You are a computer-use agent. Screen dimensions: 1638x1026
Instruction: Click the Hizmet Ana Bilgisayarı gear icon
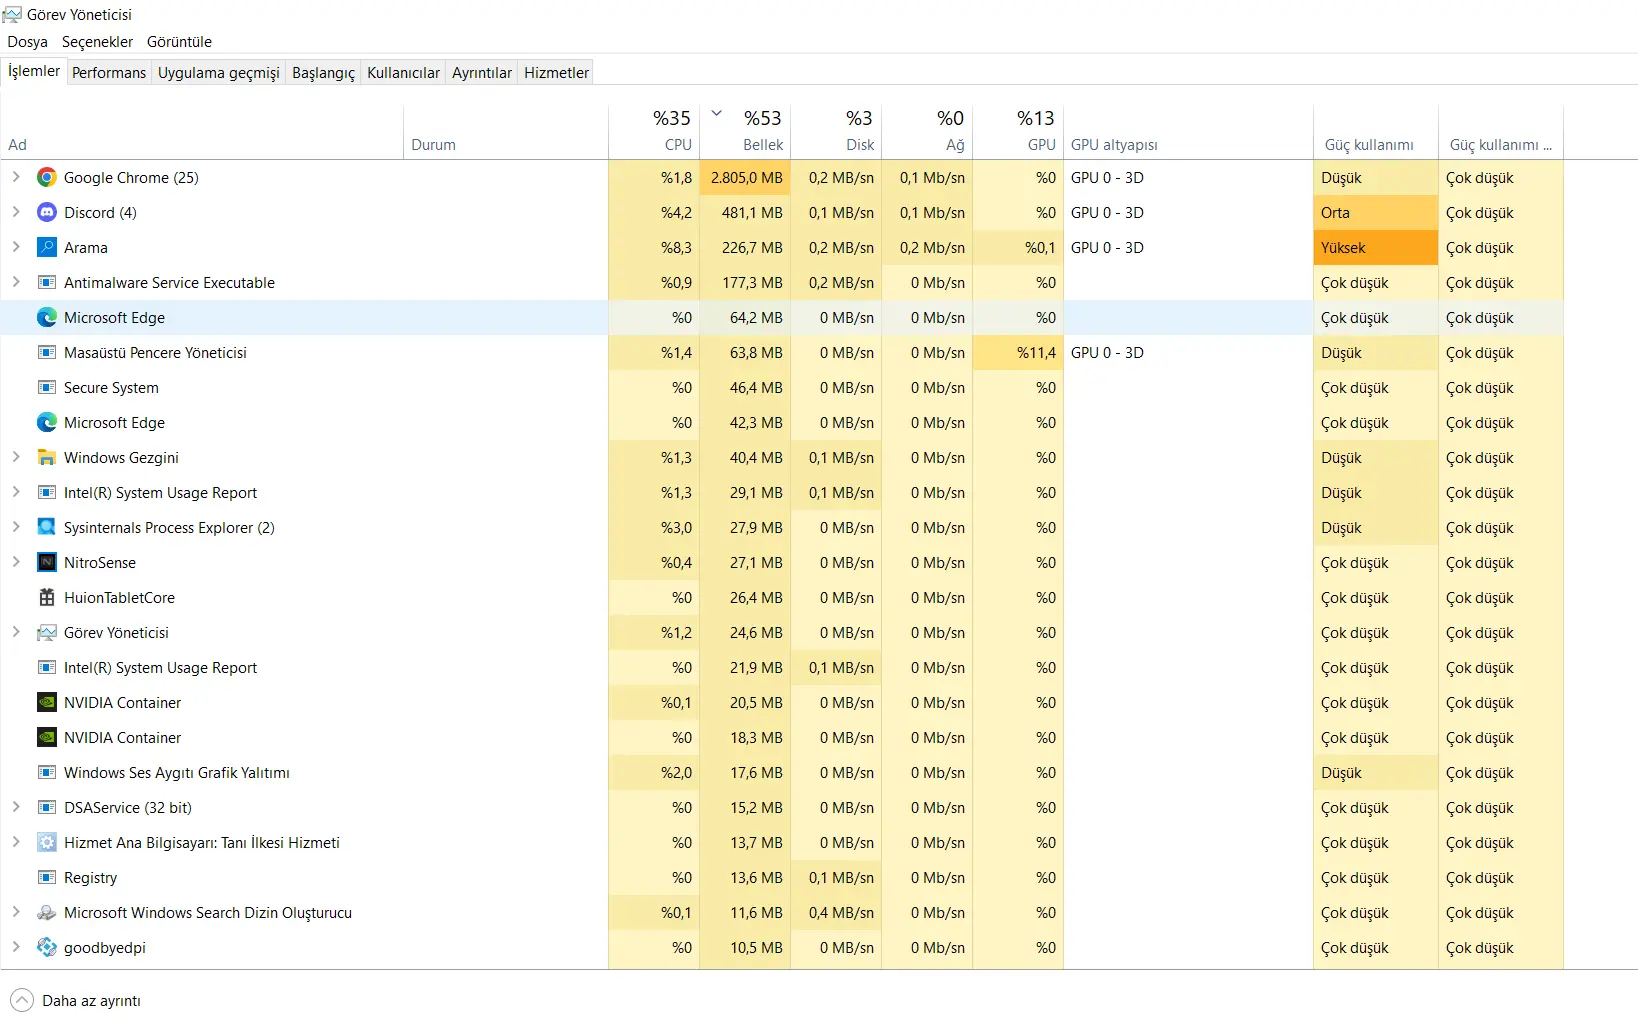[x=46, y=843]
